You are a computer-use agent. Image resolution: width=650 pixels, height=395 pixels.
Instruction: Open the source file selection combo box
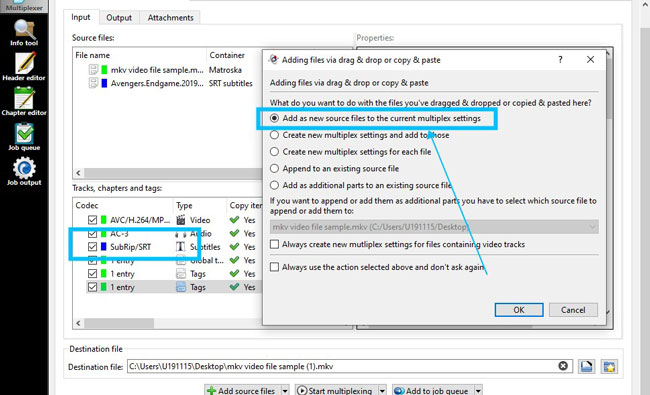434,227
